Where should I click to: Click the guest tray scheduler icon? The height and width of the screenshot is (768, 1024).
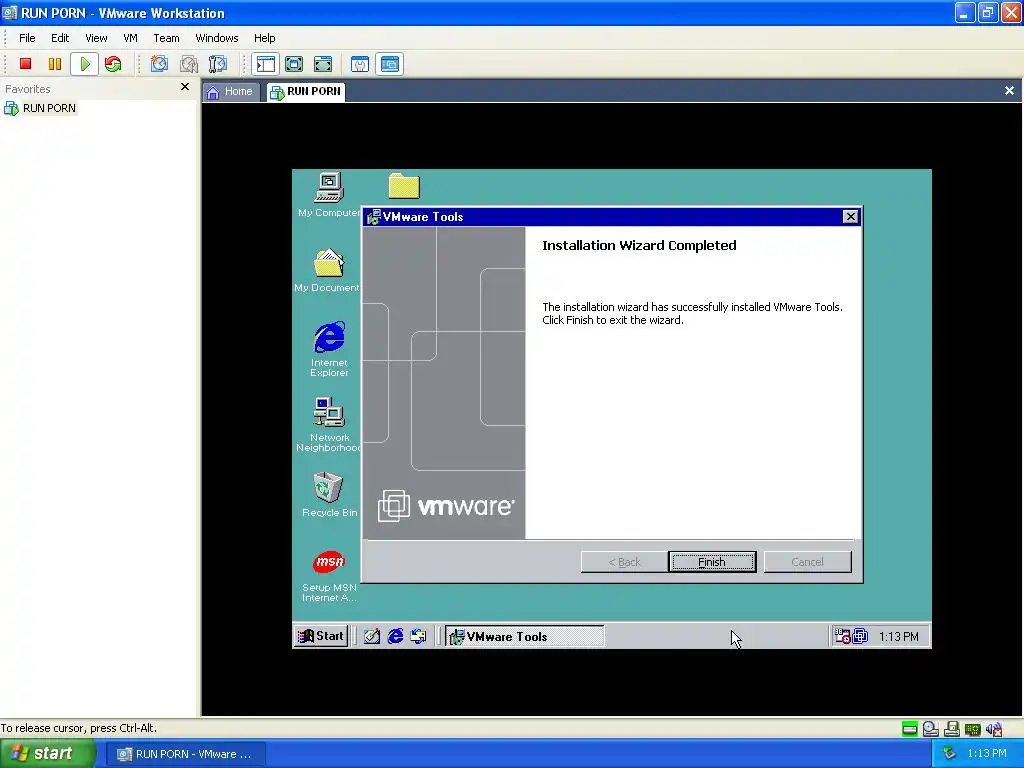click(x=842, y=636)
